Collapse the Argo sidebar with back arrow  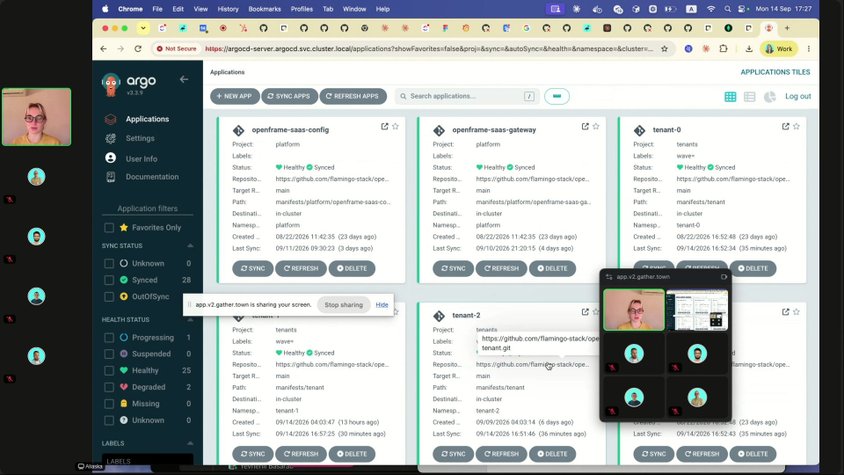(x=184, y=79)
